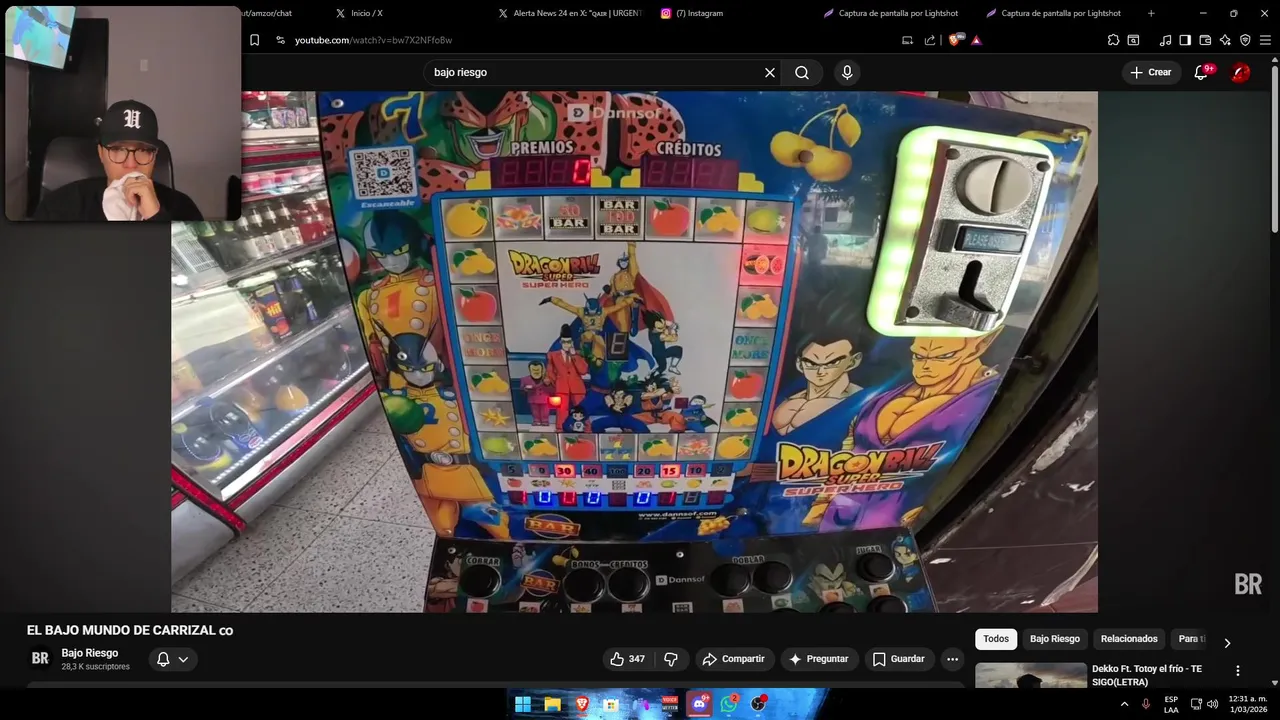
Task: Open the Brave VPN shield icon
Action: 1245,40
